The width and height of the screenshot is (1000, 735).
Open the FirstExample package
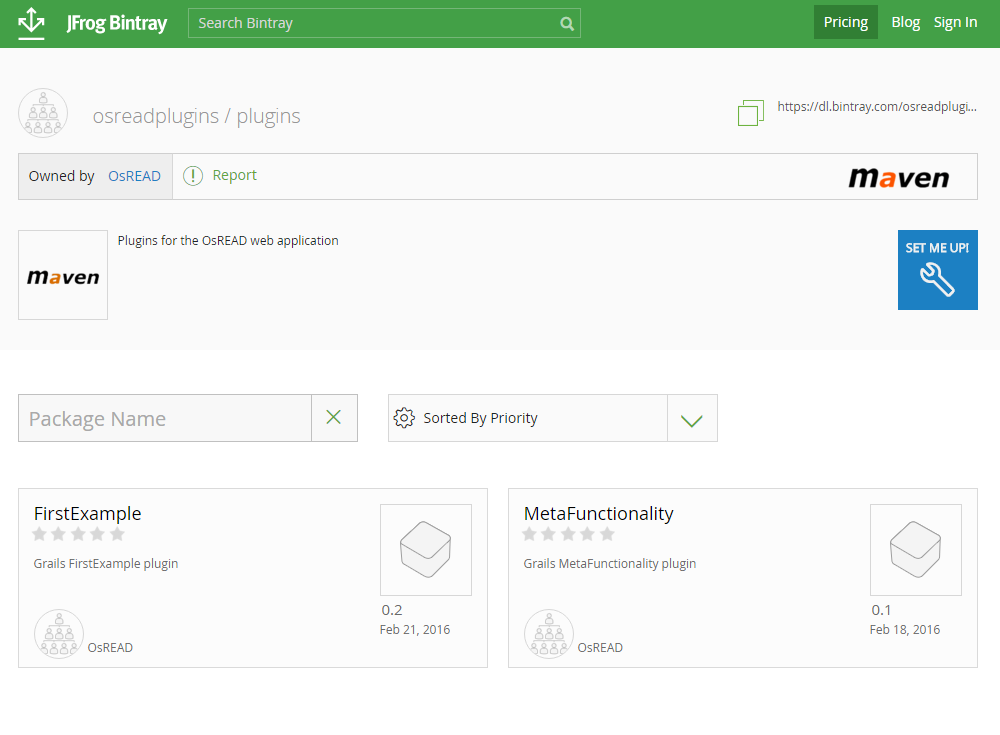[x=87, y=514]
